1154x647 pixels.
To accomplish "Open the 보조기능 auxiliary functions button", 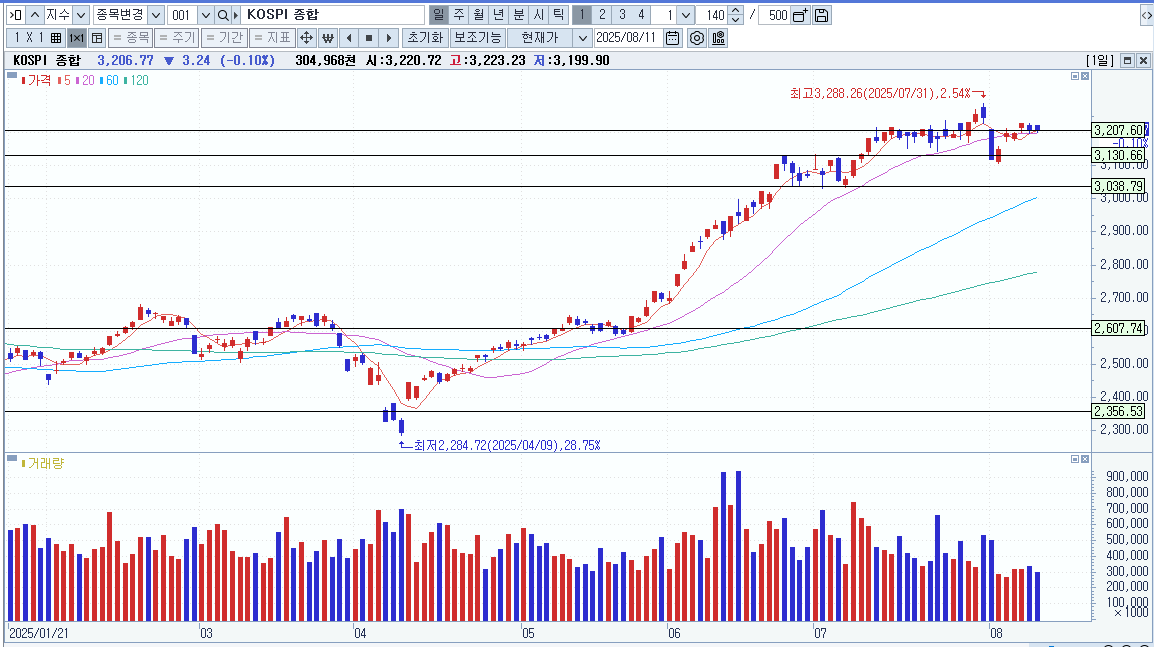I will click(477, 38).
